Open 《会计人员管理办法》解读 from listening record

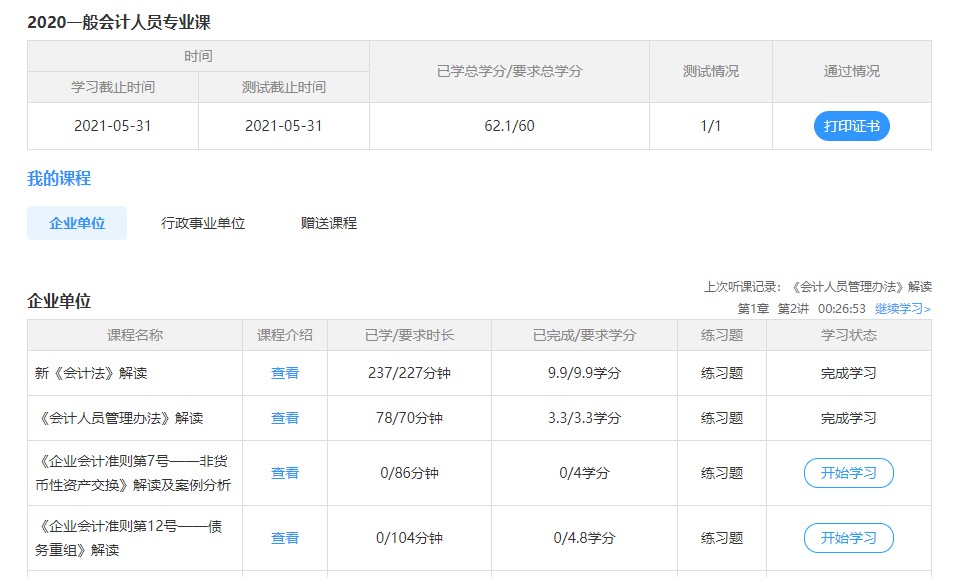[x=867, y=285]
